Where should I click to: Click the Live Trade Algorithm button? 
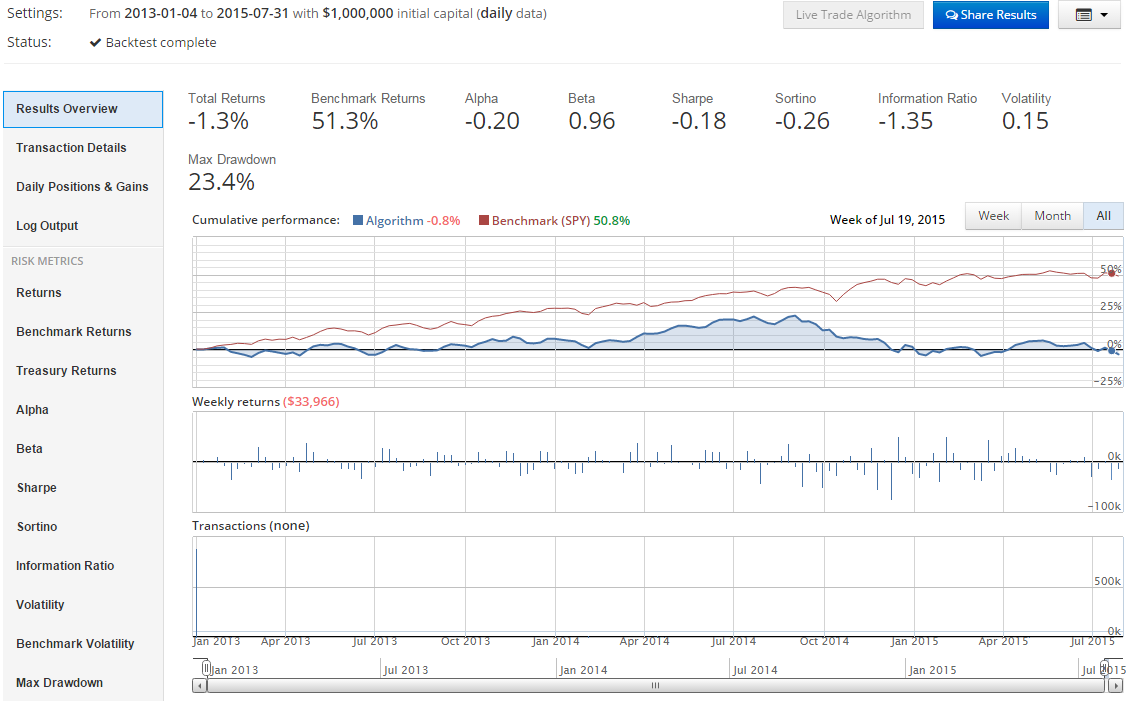point(853,15)
